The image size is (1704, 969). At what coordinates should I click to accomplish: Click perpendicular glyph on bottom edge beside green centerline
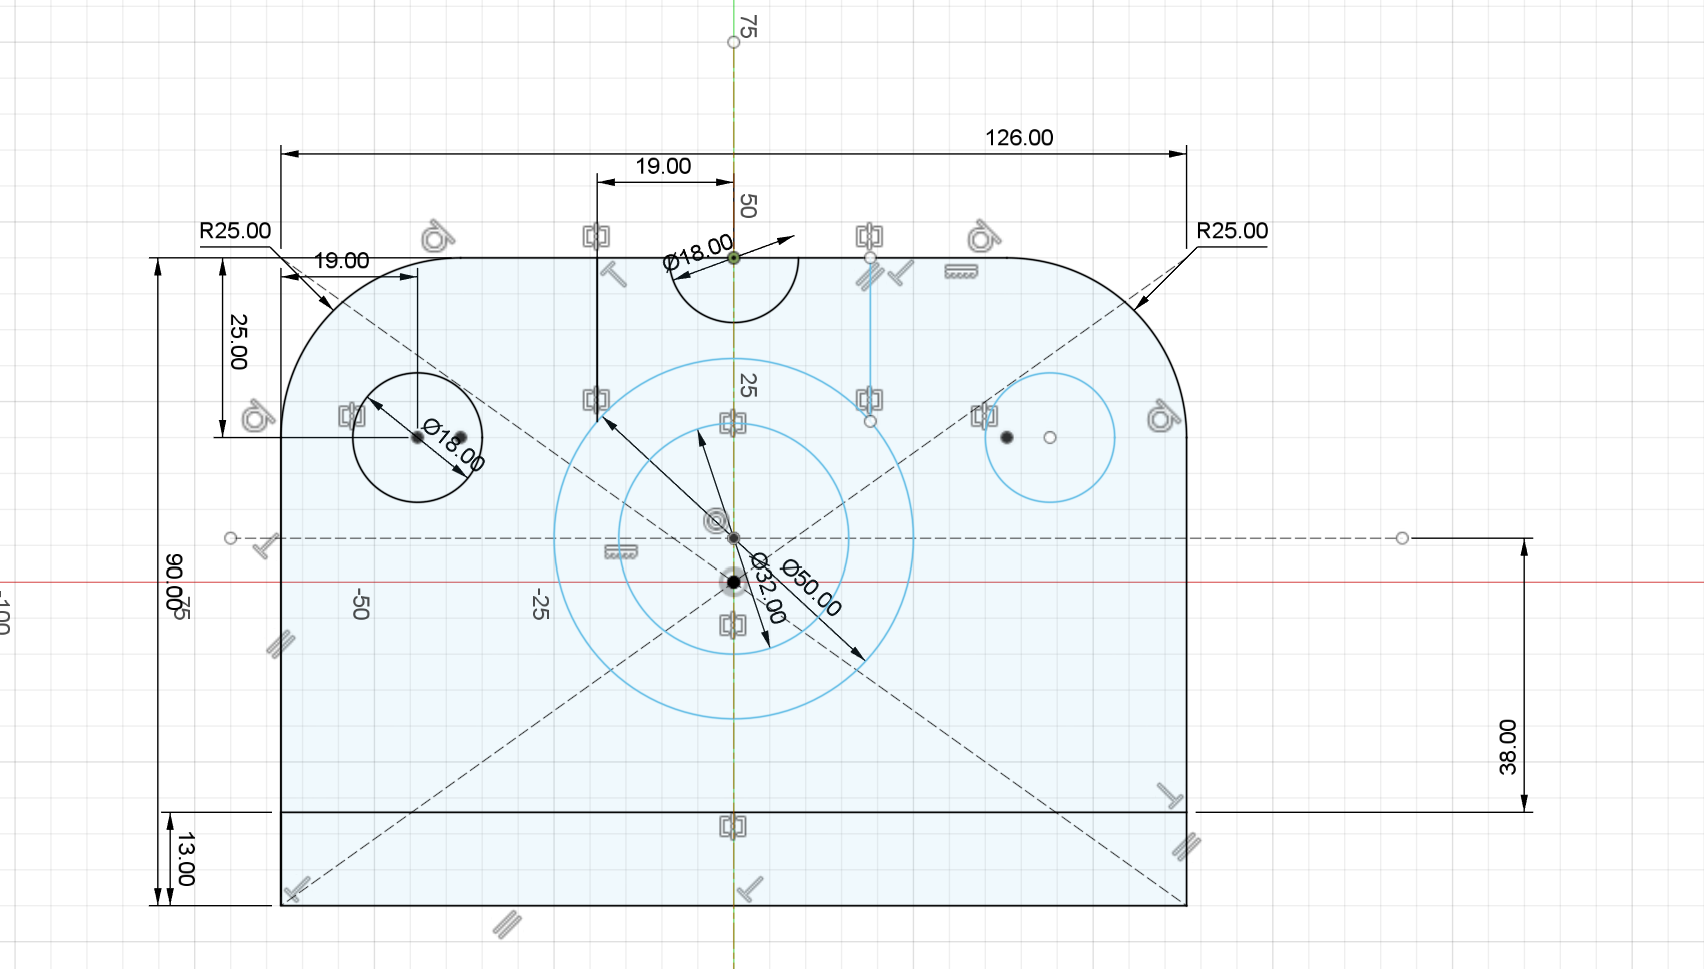click(749, 888)
